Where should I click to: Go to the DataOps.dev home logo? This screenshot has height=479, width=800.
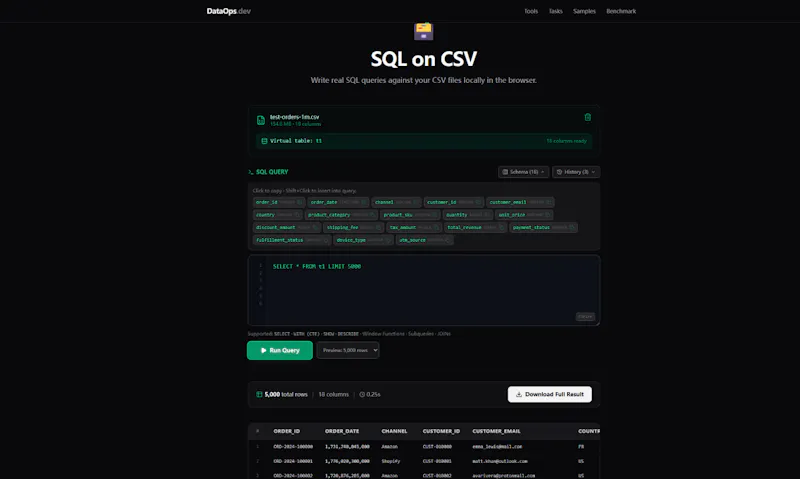coord(229,11)
